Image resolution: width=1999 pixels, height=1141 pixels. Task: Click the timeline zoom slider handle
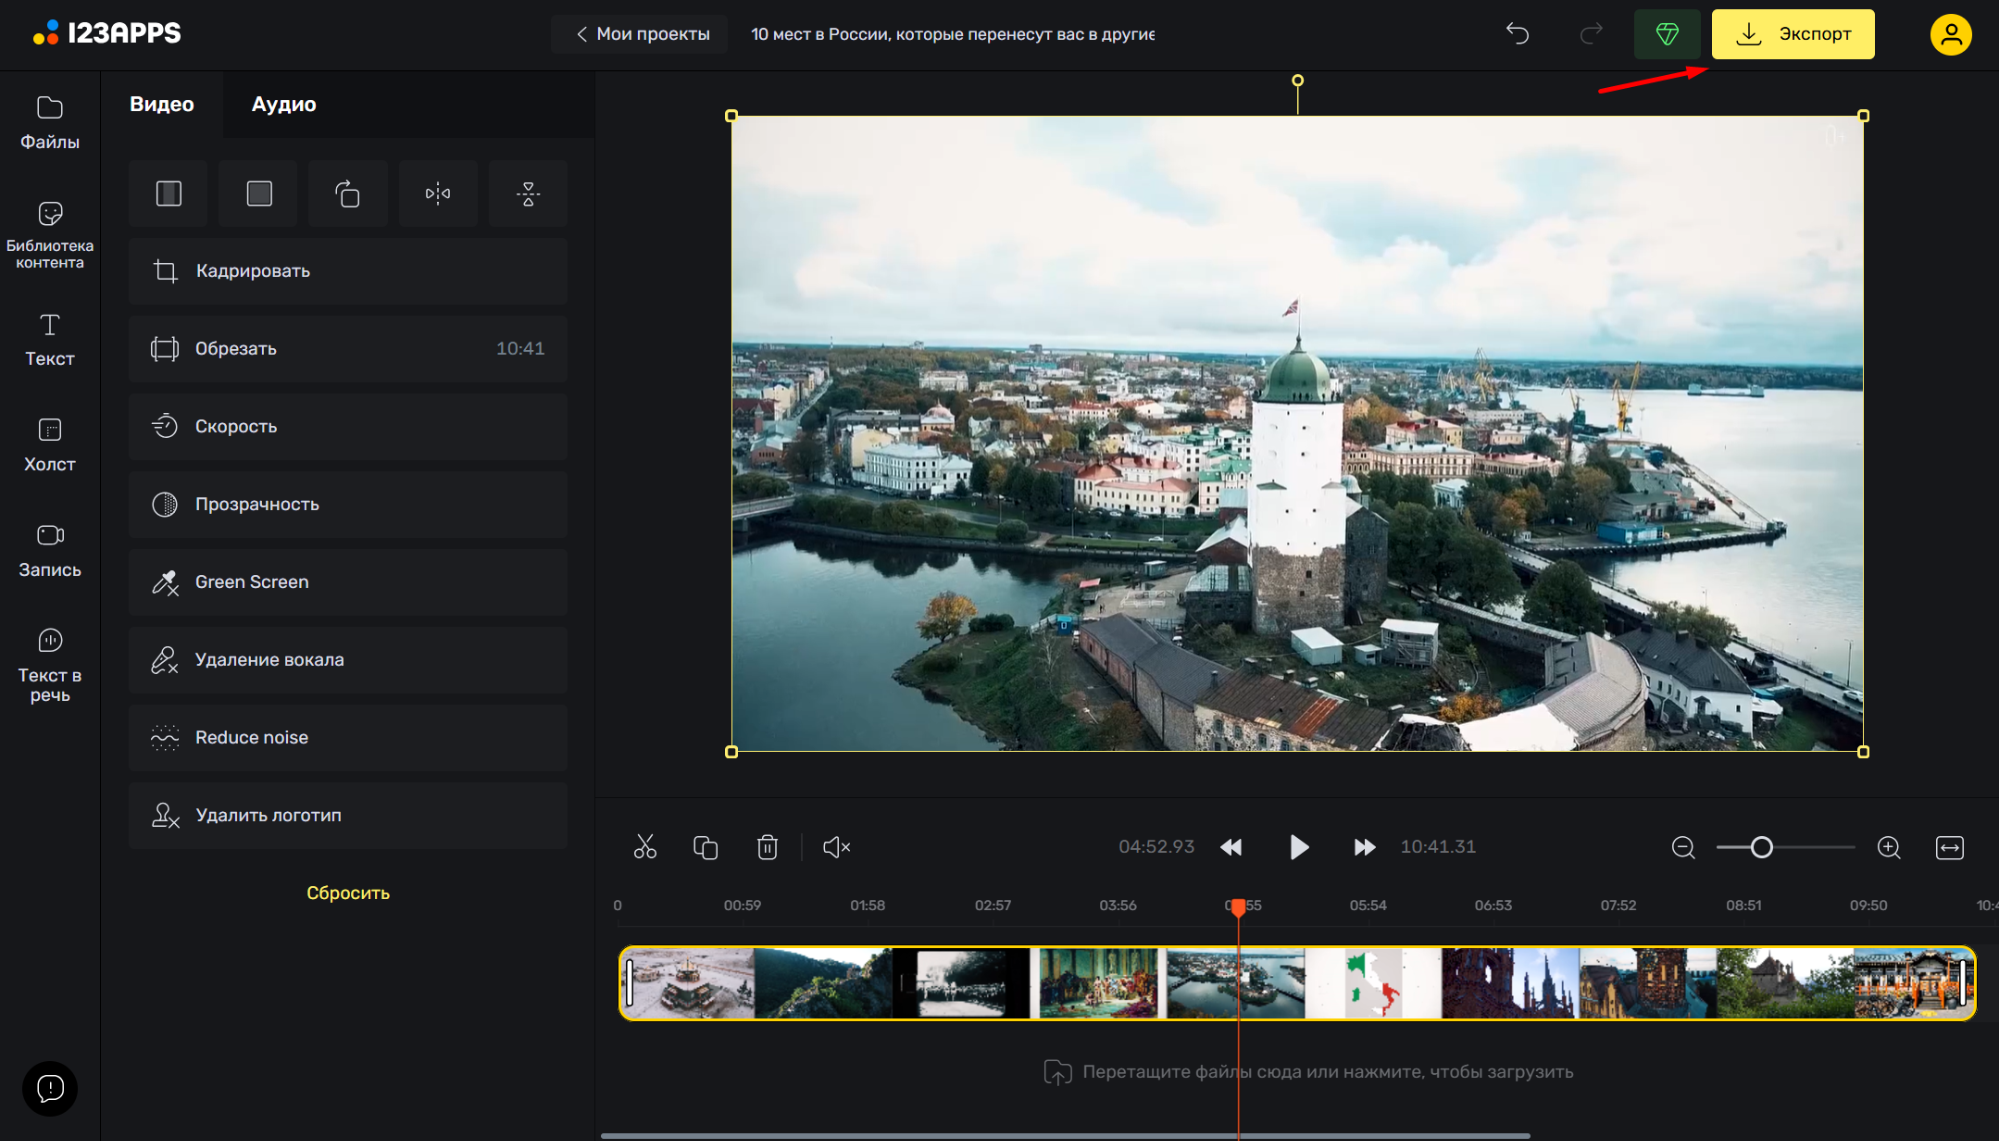[1761, 847]
